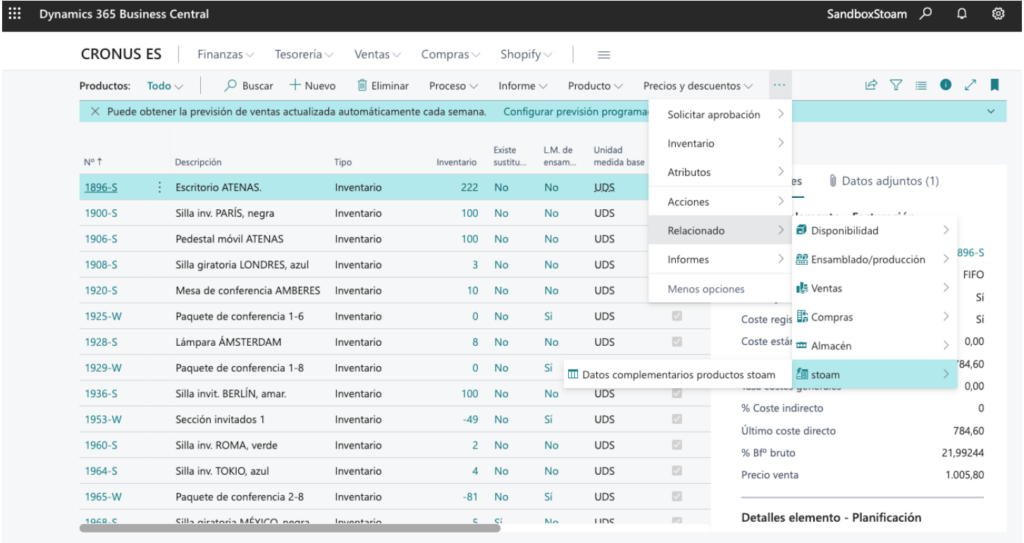Image resolution: width=1024 pixels, height=543 pixels.
Task: Expand the page with the arrows icon
Action: coord(970,85)
